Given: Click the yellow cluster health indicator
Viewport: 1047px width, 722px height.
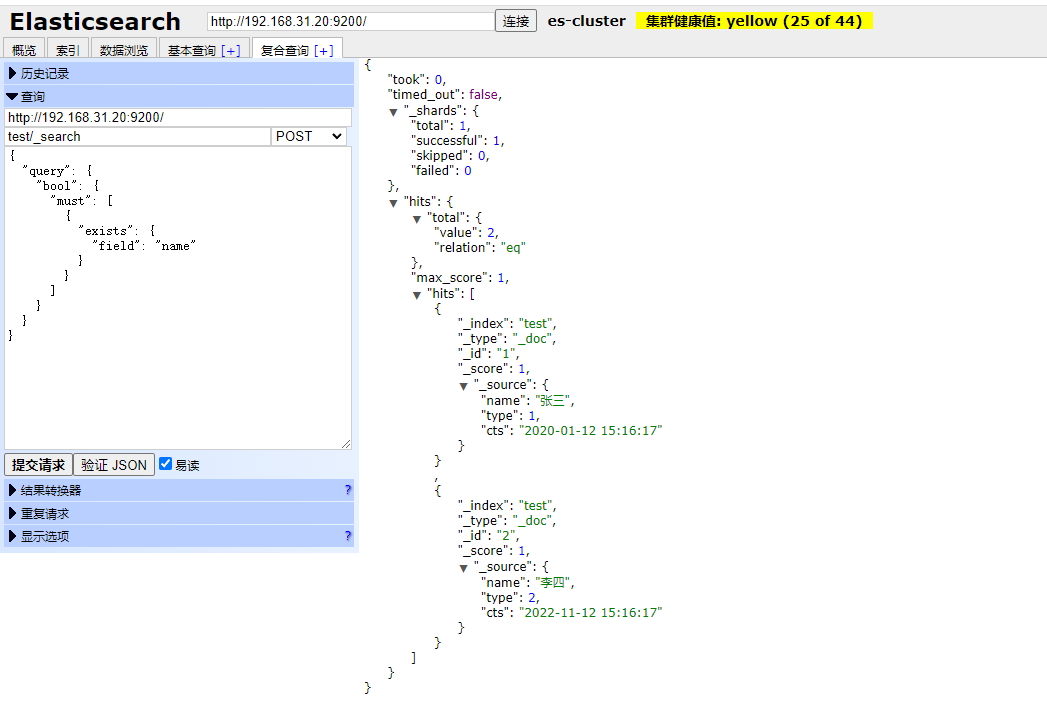Looking at the screenshot, I should point(754,21).
